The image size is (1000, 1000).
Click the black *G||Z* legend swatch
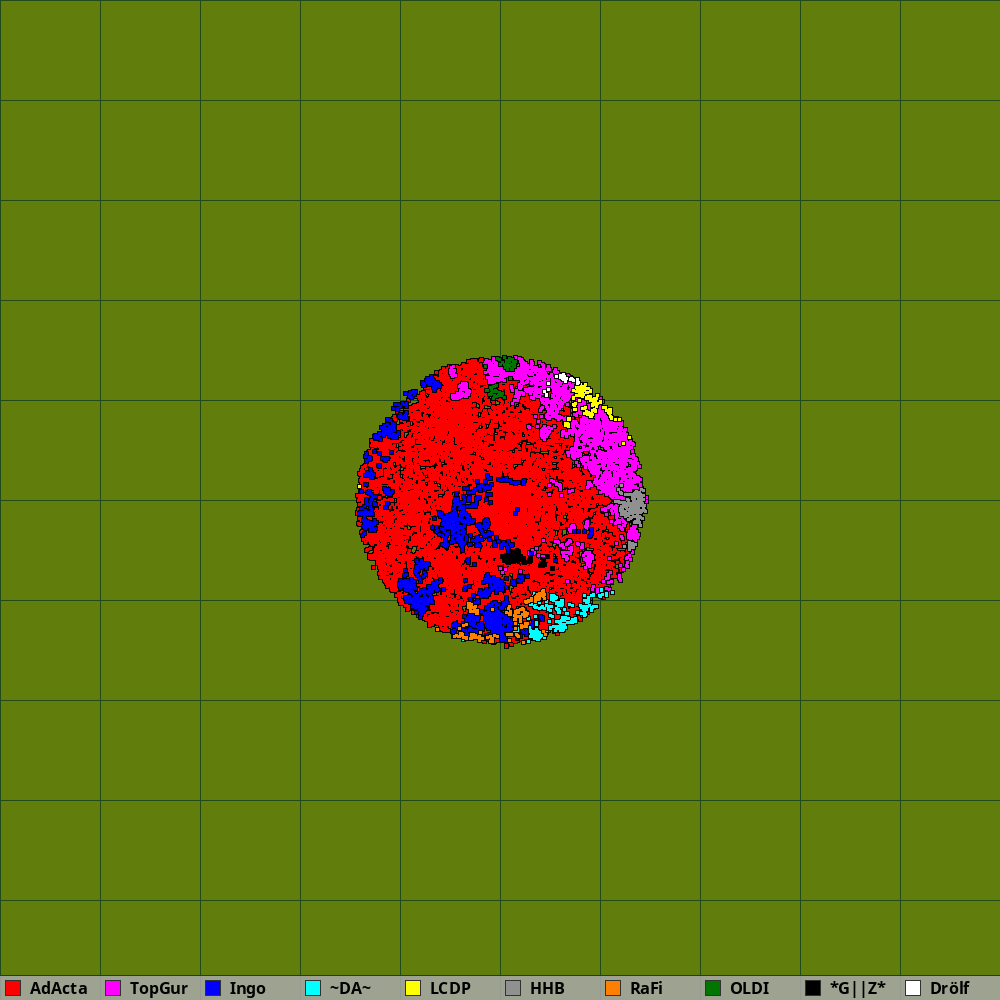point(813,988)
